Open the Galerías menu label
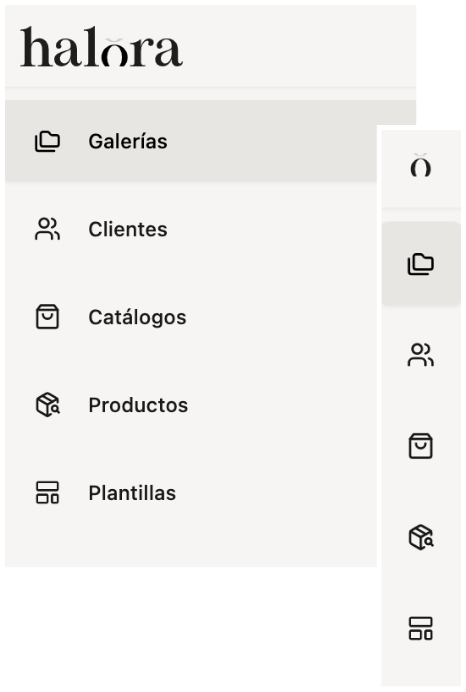 tap(128, 142)
